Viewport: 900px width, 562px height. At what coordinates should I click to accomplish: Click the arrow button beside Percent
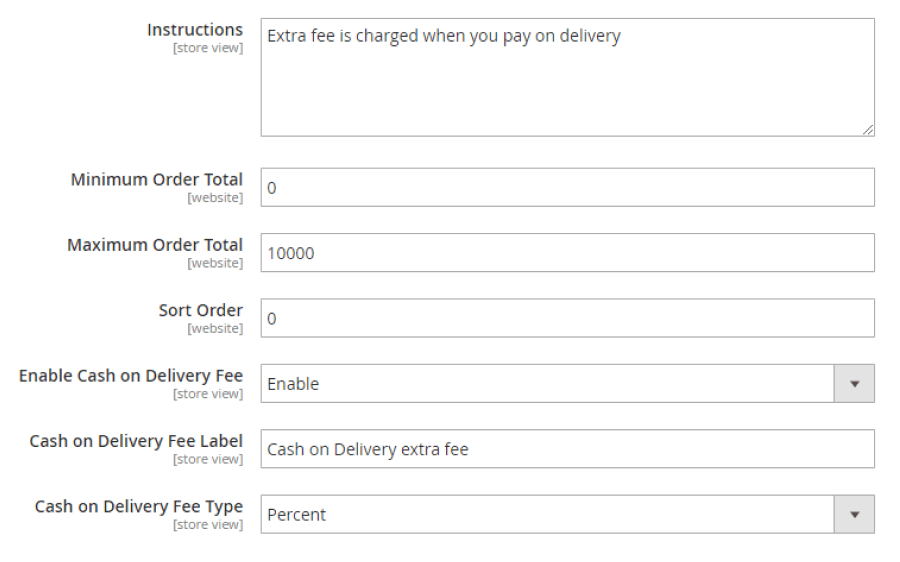tap(854, 515)
